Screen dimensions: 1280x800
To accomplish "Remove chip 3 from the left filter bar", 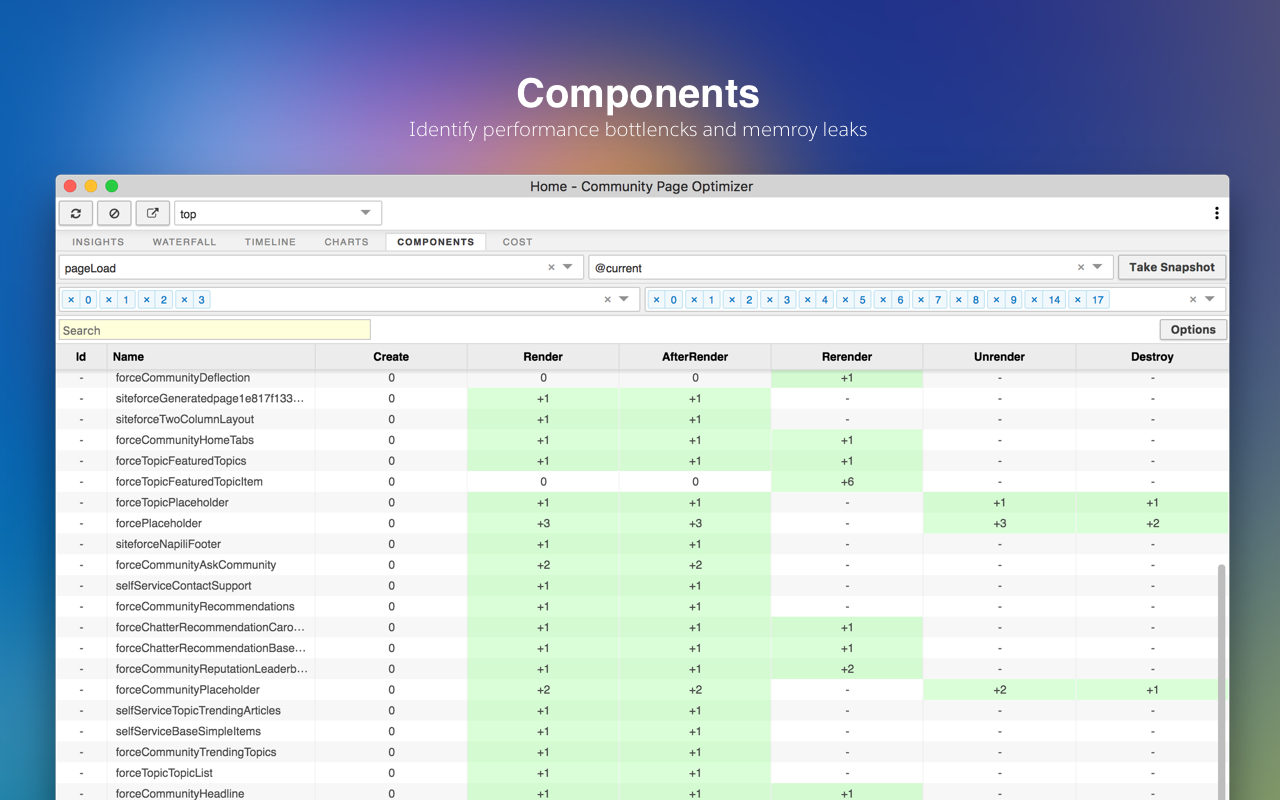I will point(184,299).
